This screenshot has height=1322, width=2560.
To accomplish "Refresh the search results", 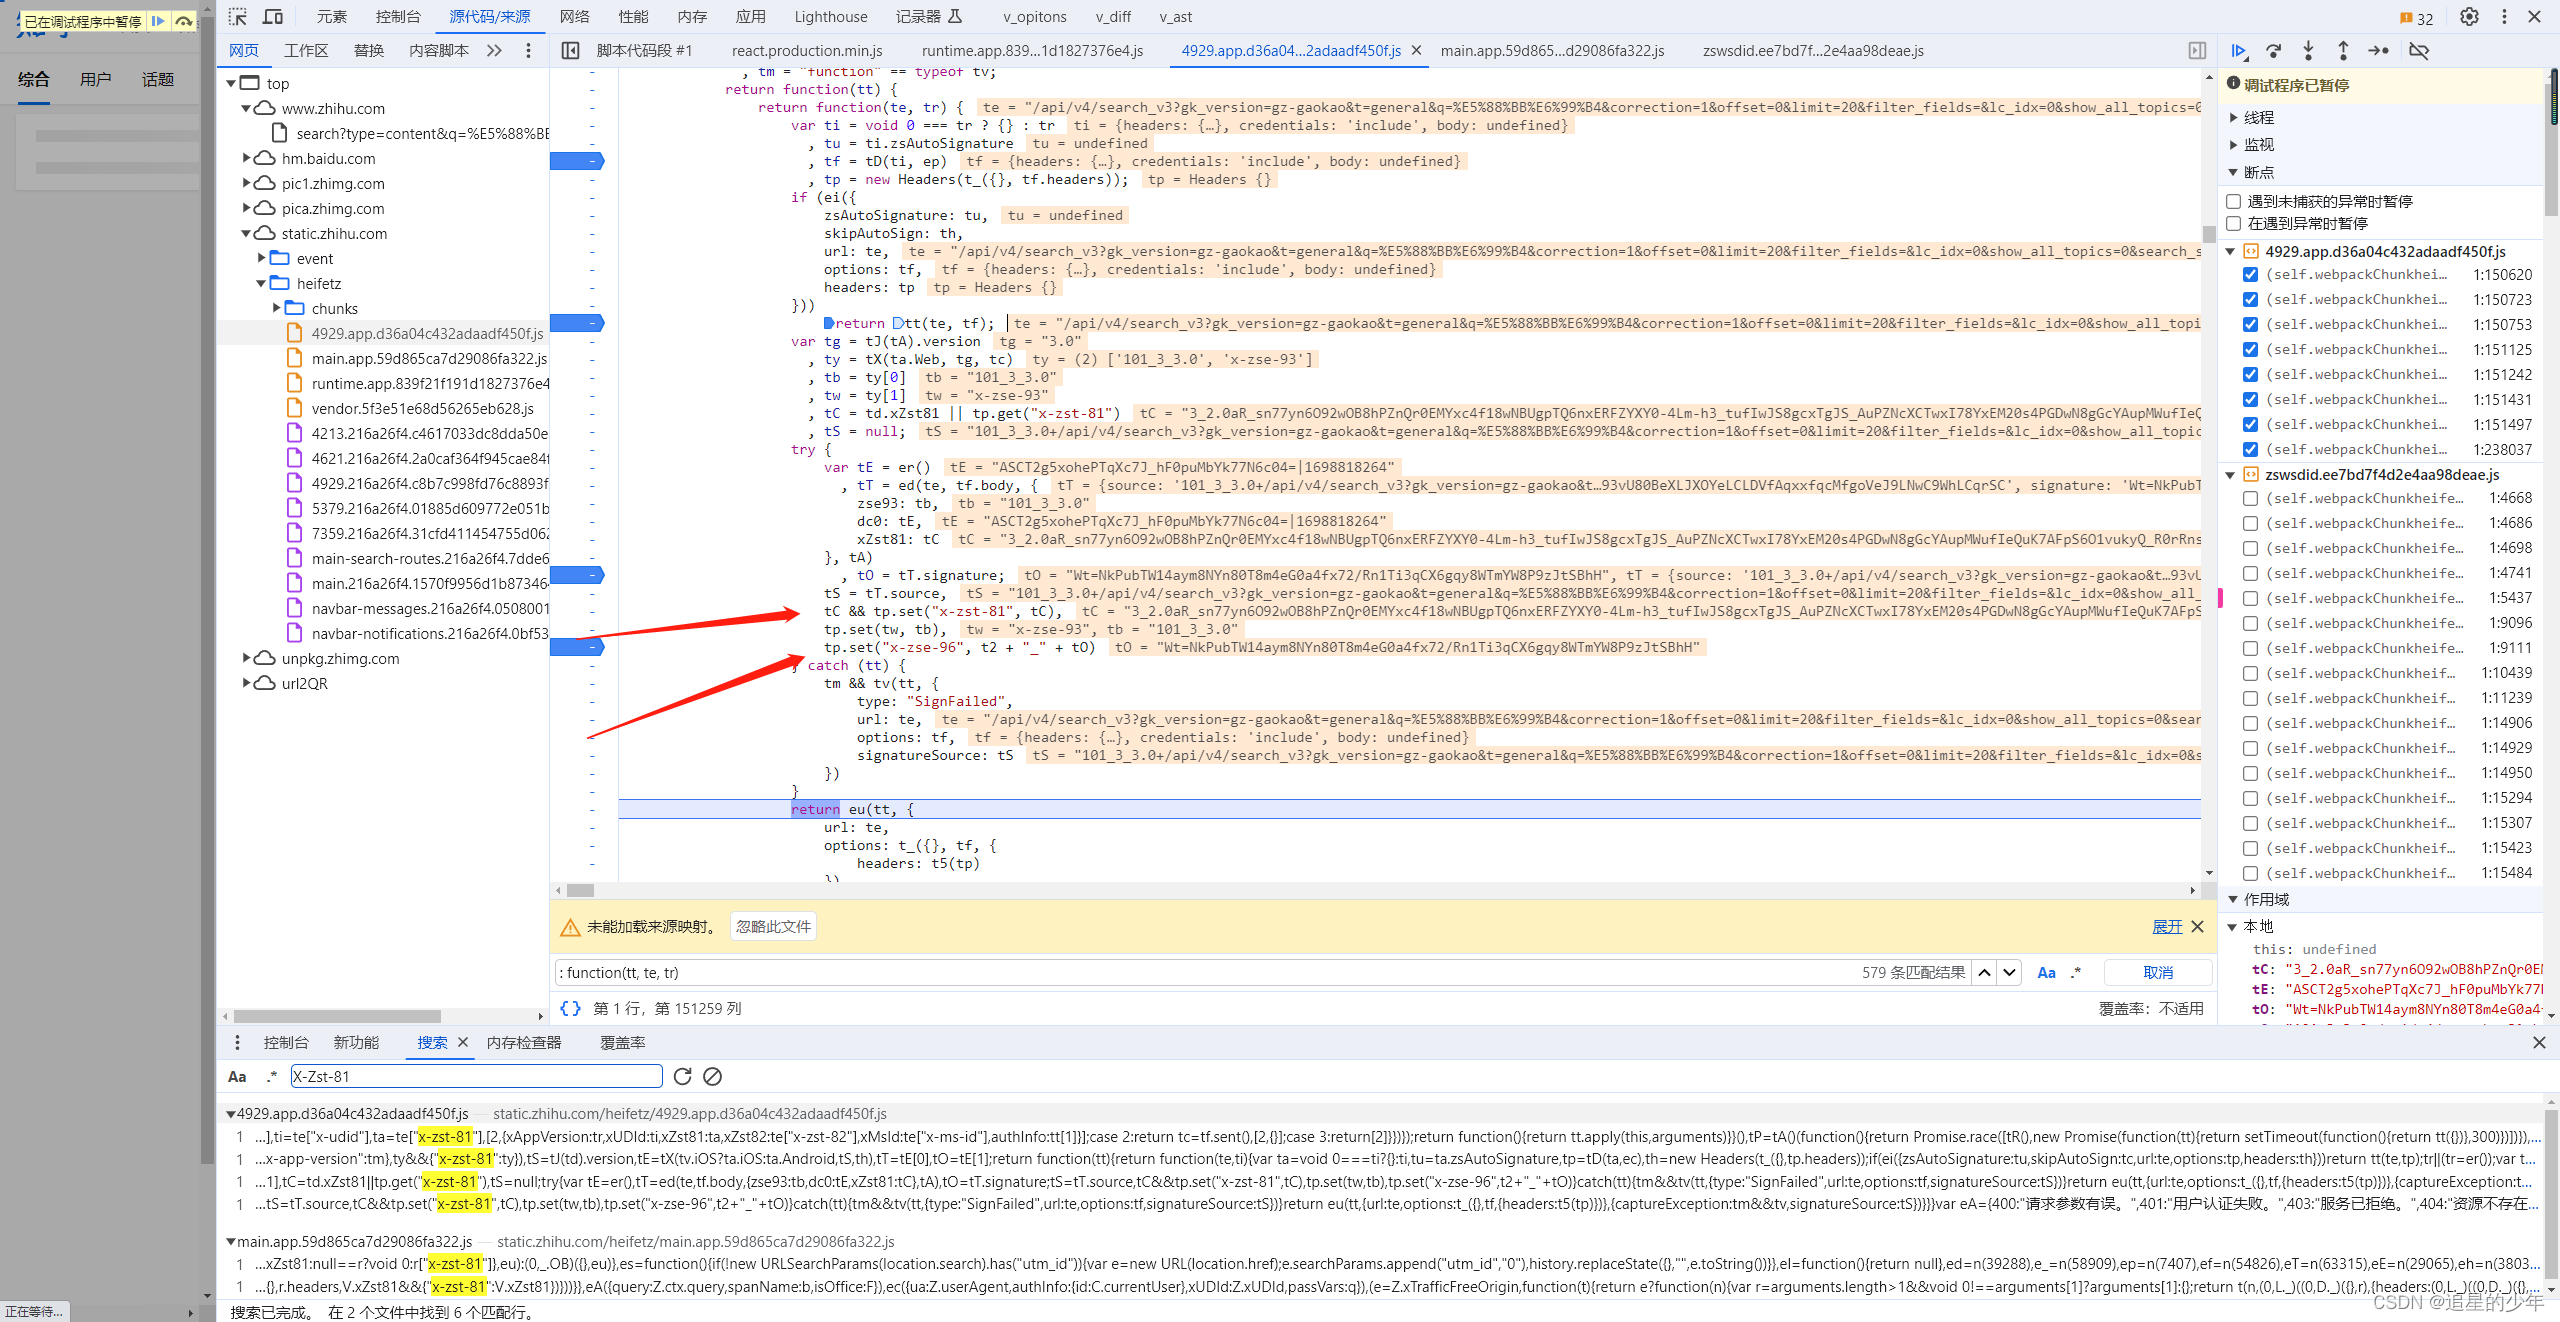I will 683,1076.
